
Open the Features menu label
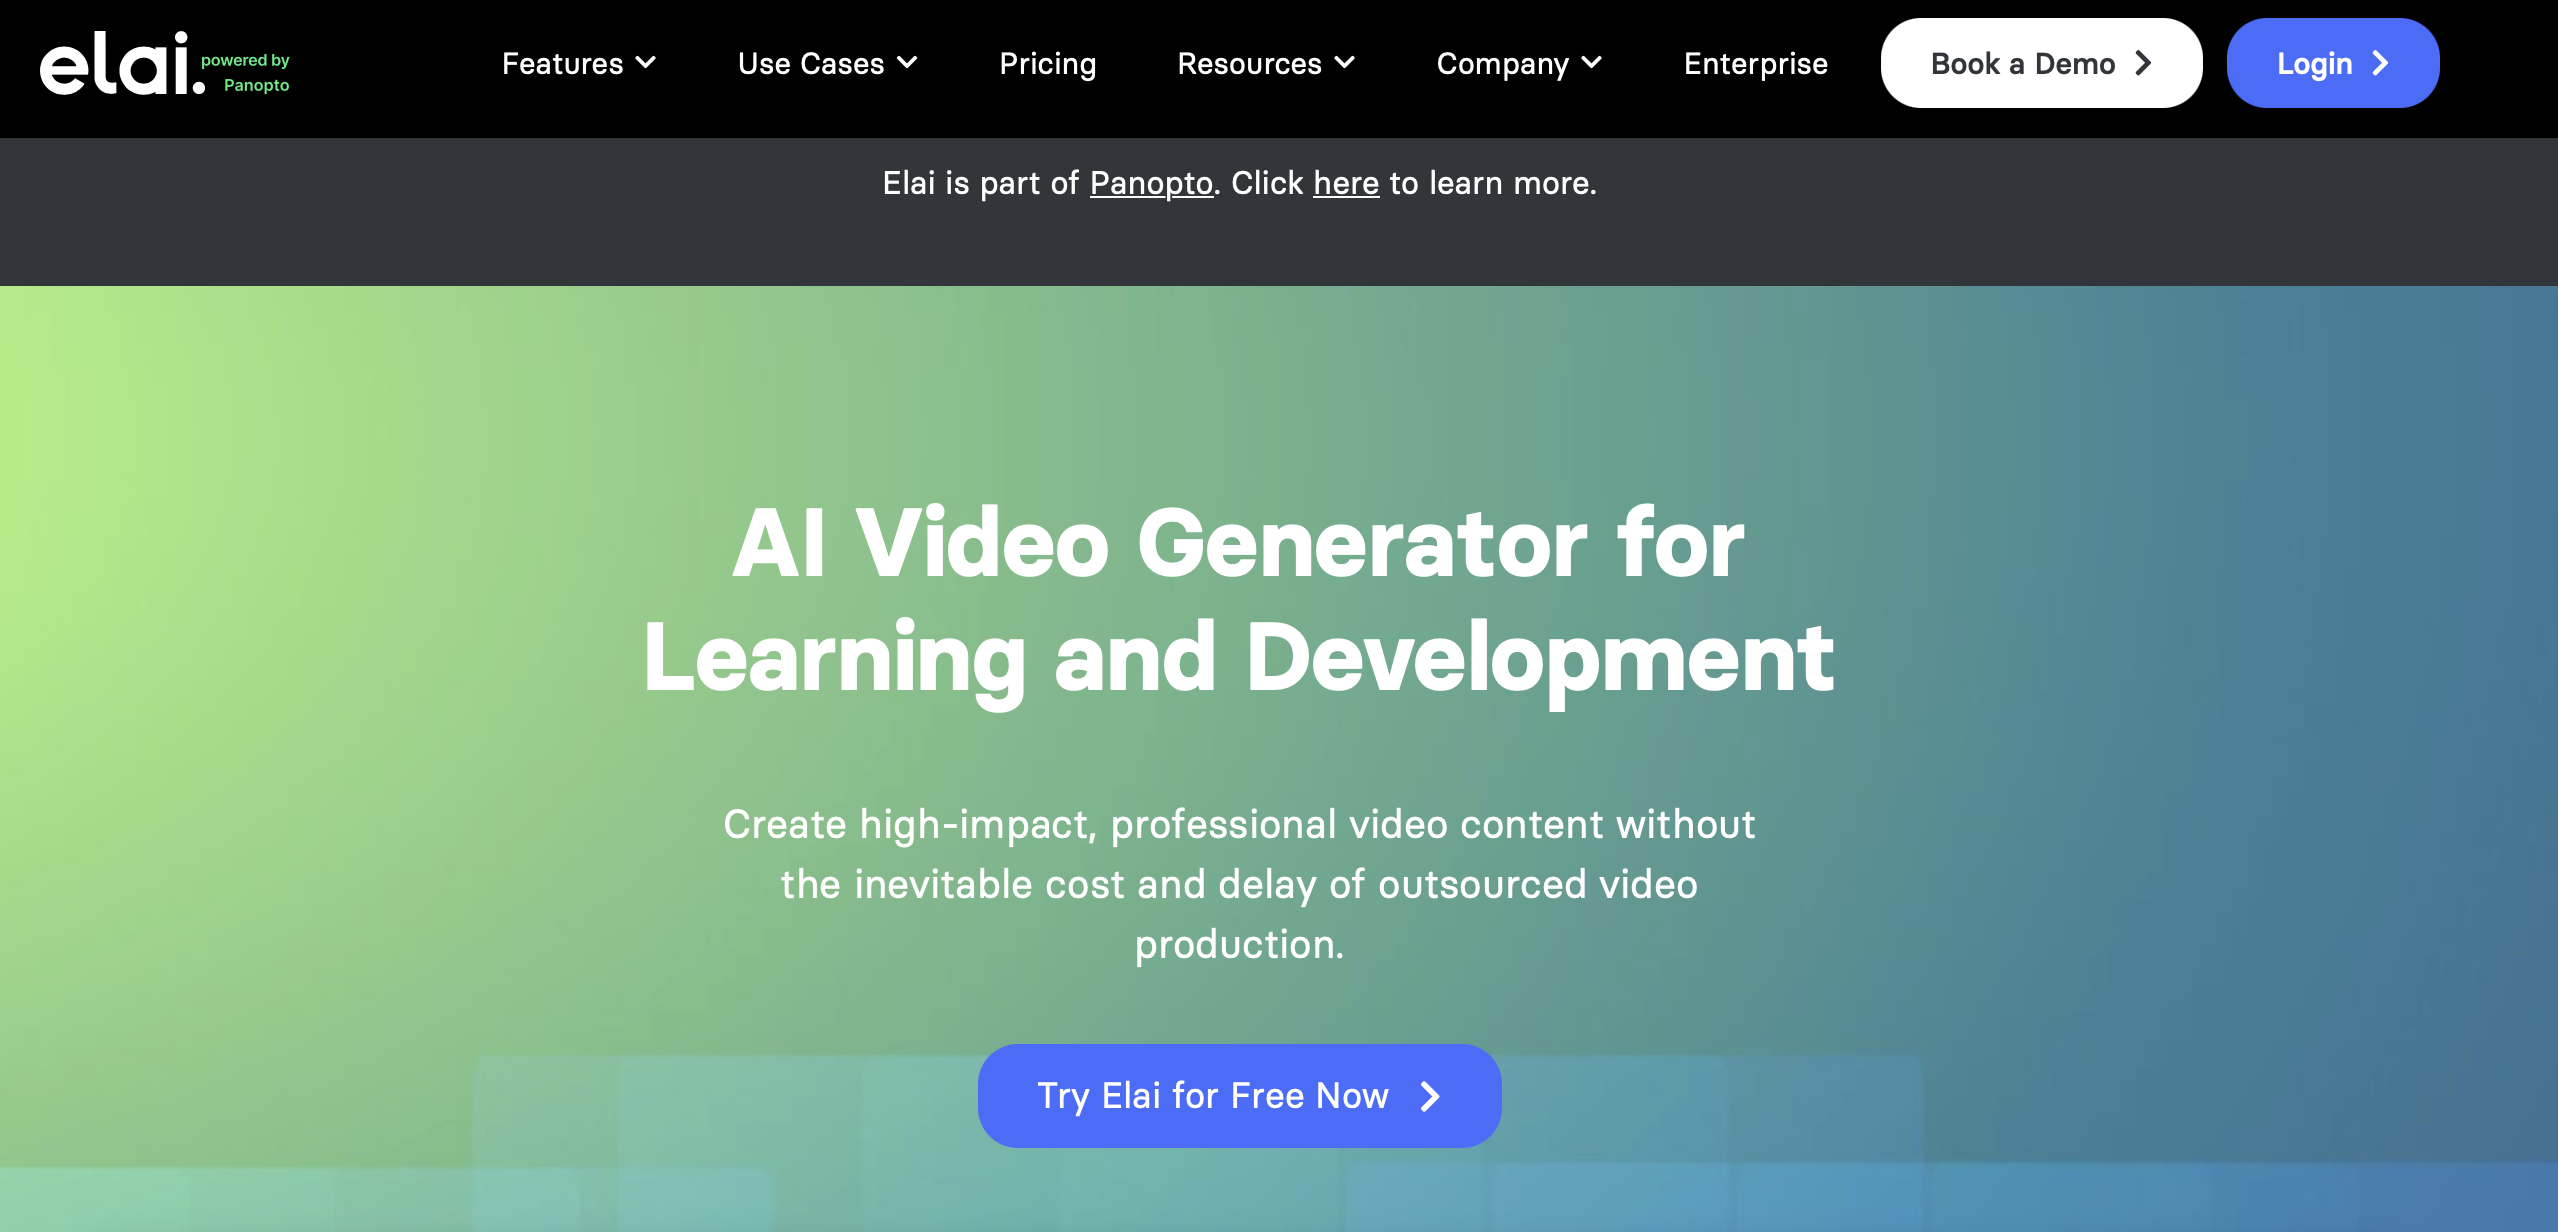pyautogui.click(x=563, y=63)
